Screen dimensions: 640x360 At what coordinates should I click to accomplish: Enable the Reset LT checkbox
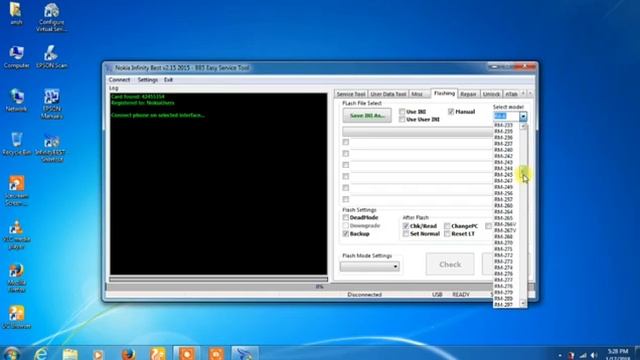click(x=447, y=233)
